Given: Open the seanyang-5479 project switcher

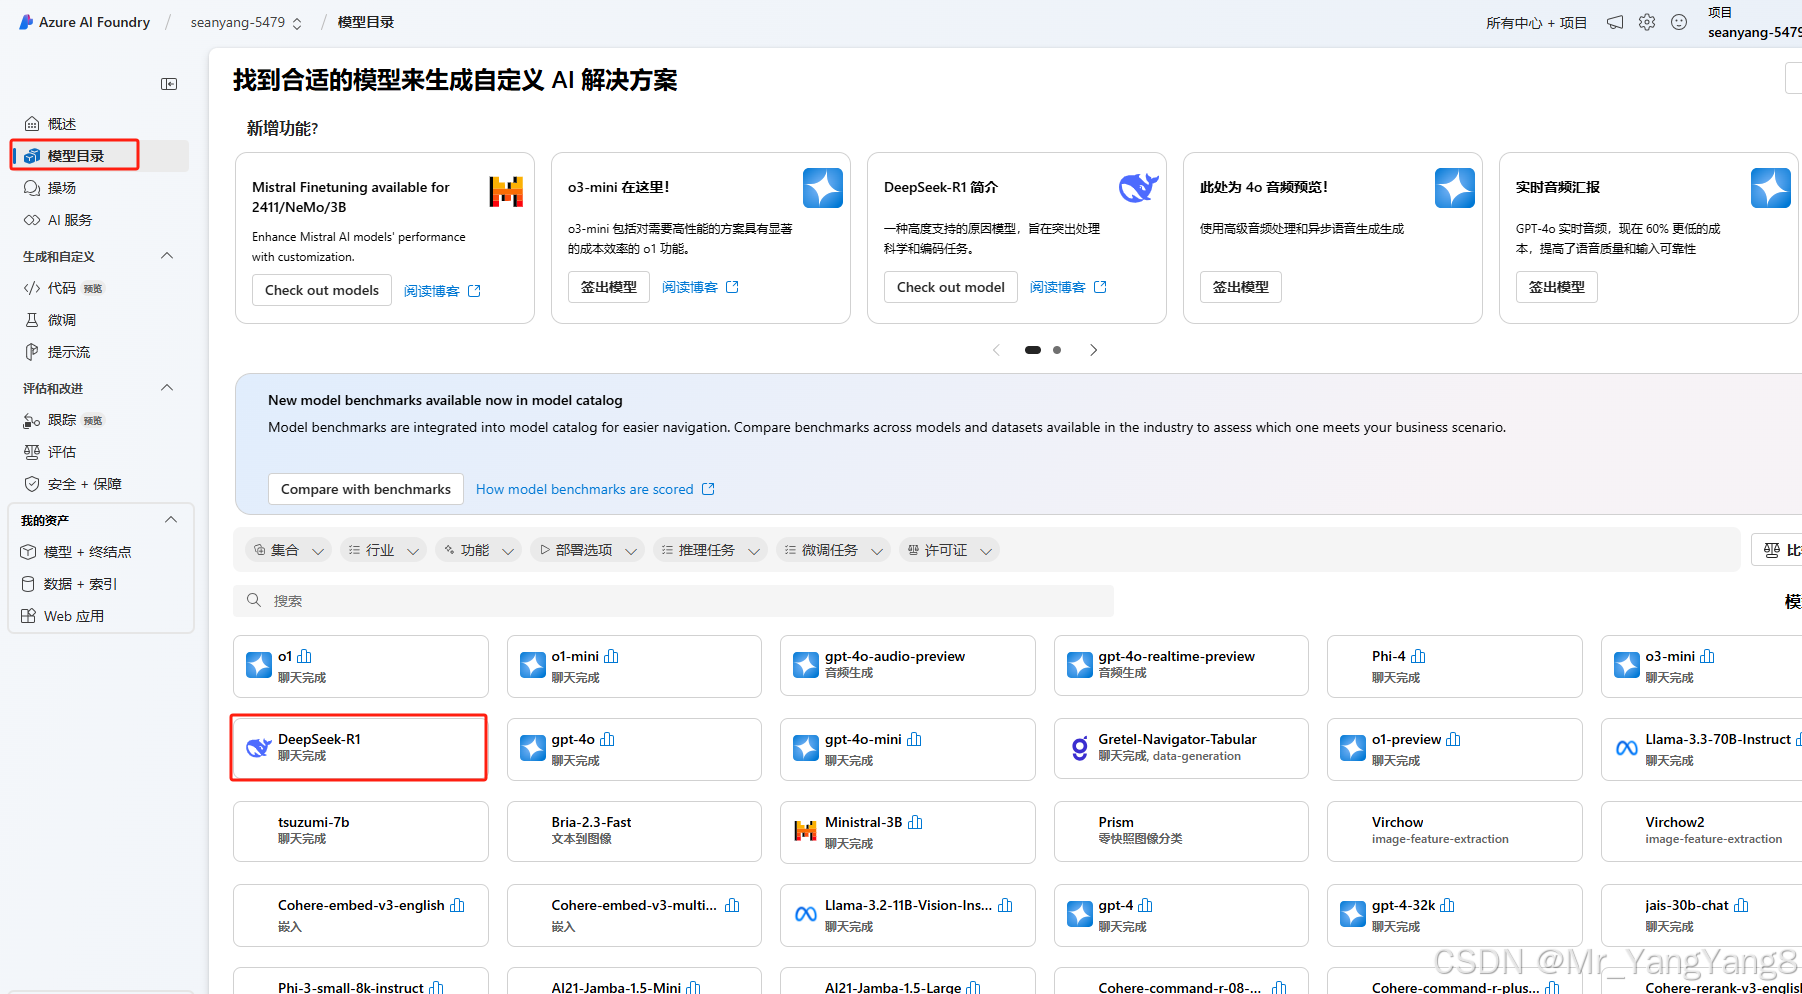Looking at the screenshot, I should [x=246, y=22].
